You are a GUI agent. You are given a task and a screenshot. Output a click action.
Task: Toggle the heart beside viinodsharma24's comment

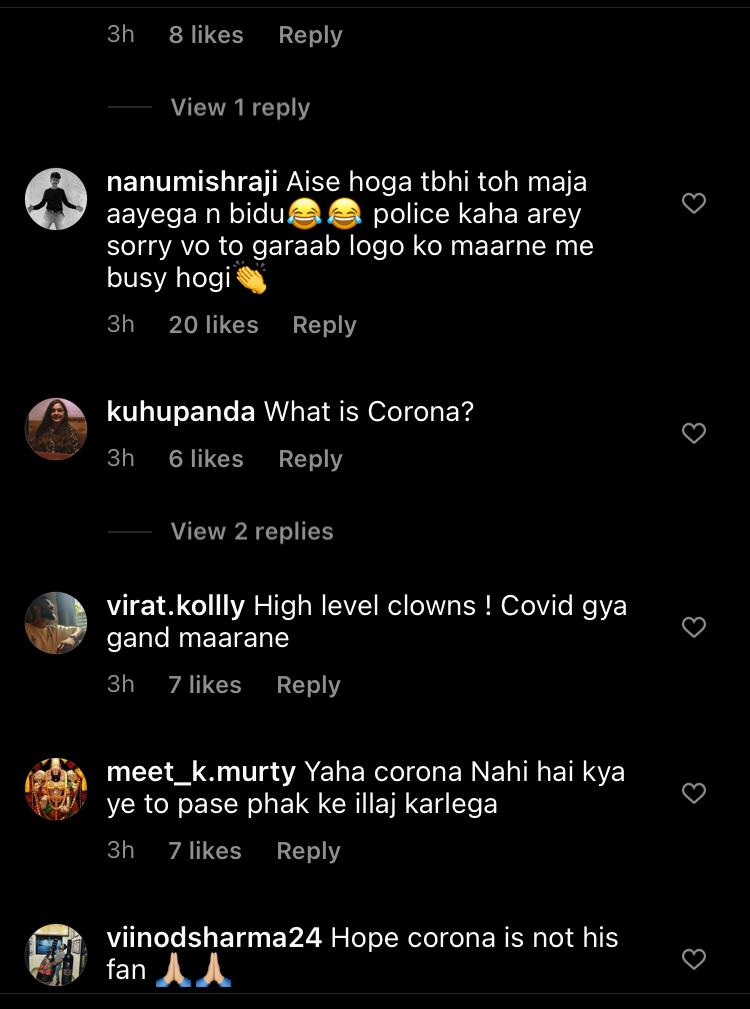pyautogui.click(x=695, y=958)
